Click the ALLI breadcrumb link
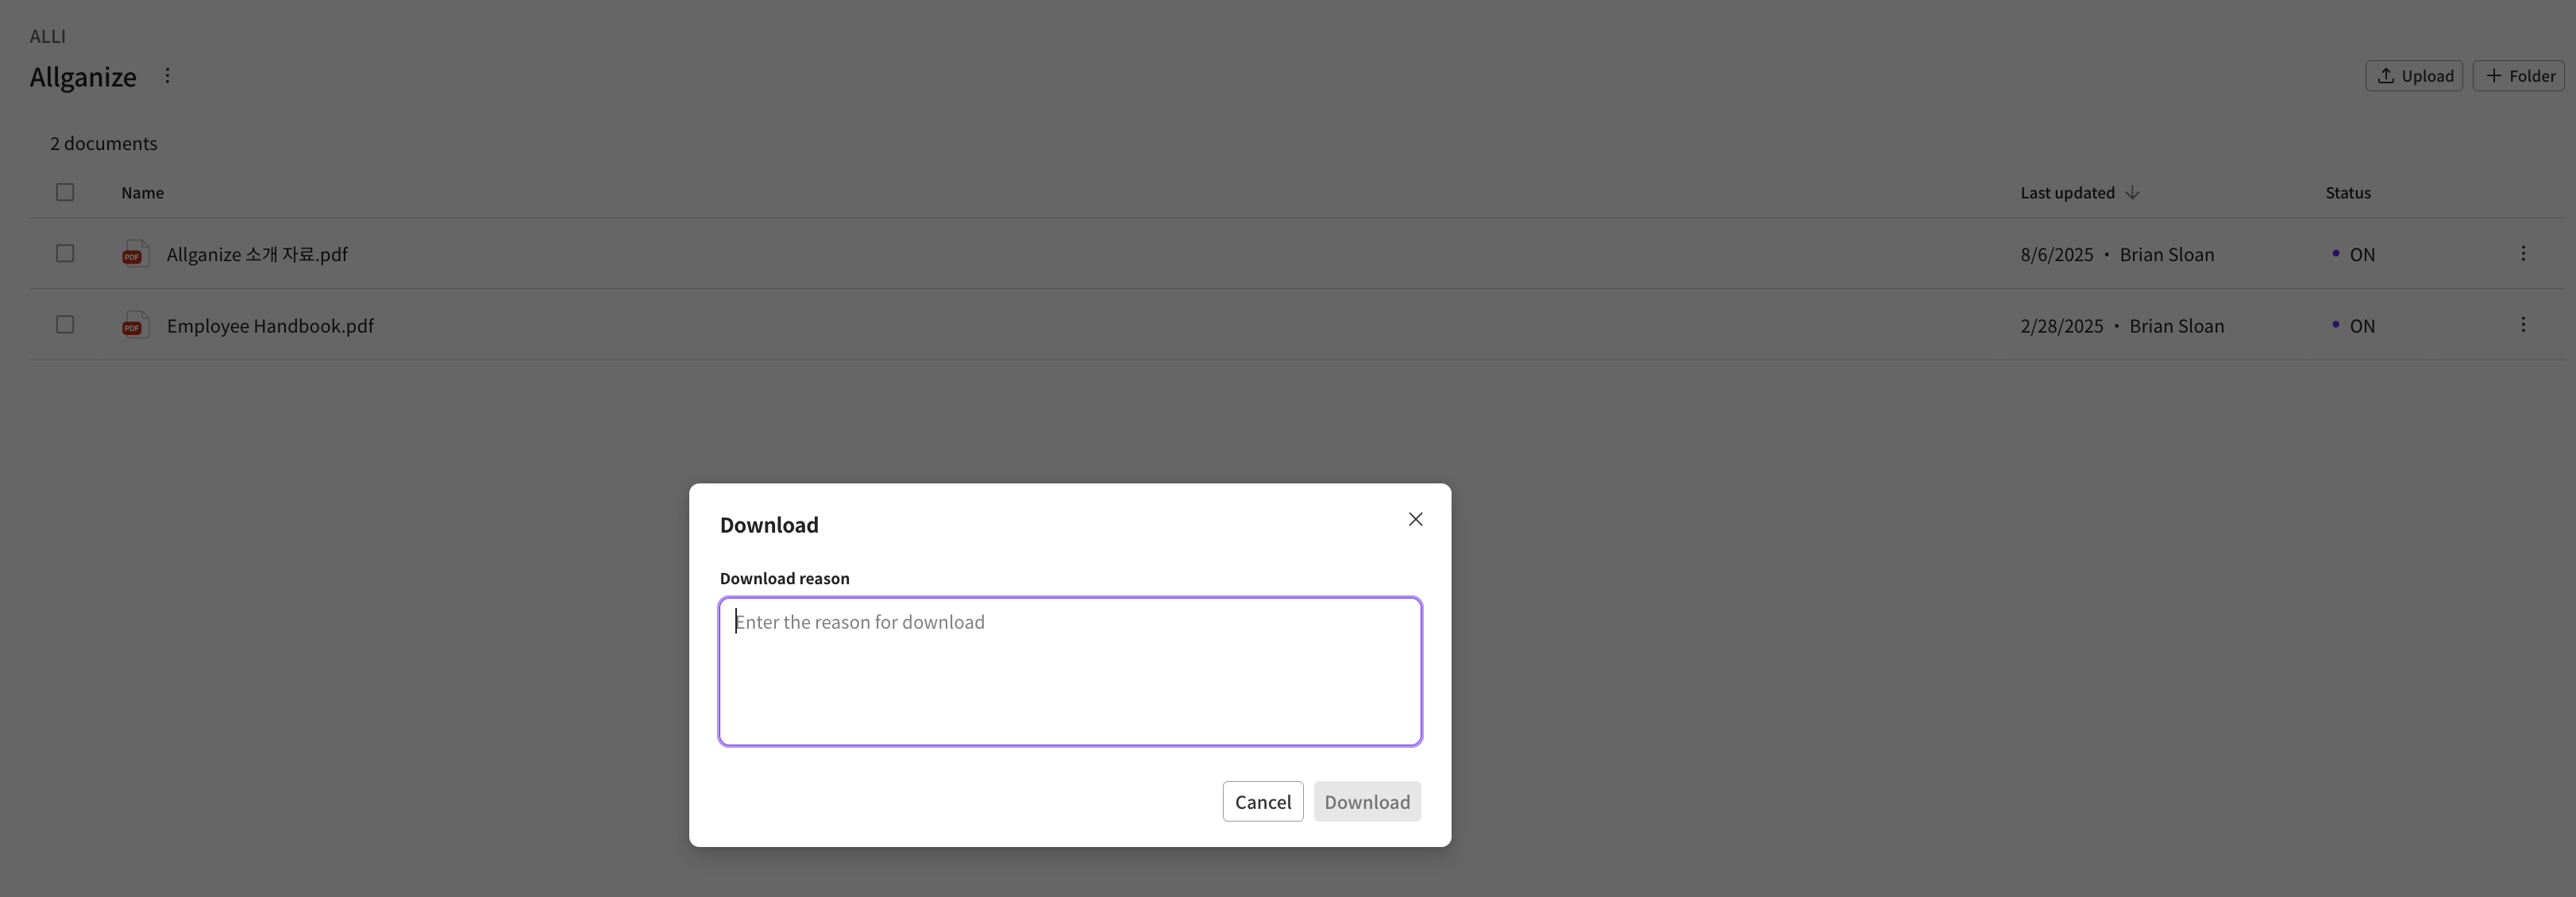This screenshot has height=897, width=2576. point(47,36)
